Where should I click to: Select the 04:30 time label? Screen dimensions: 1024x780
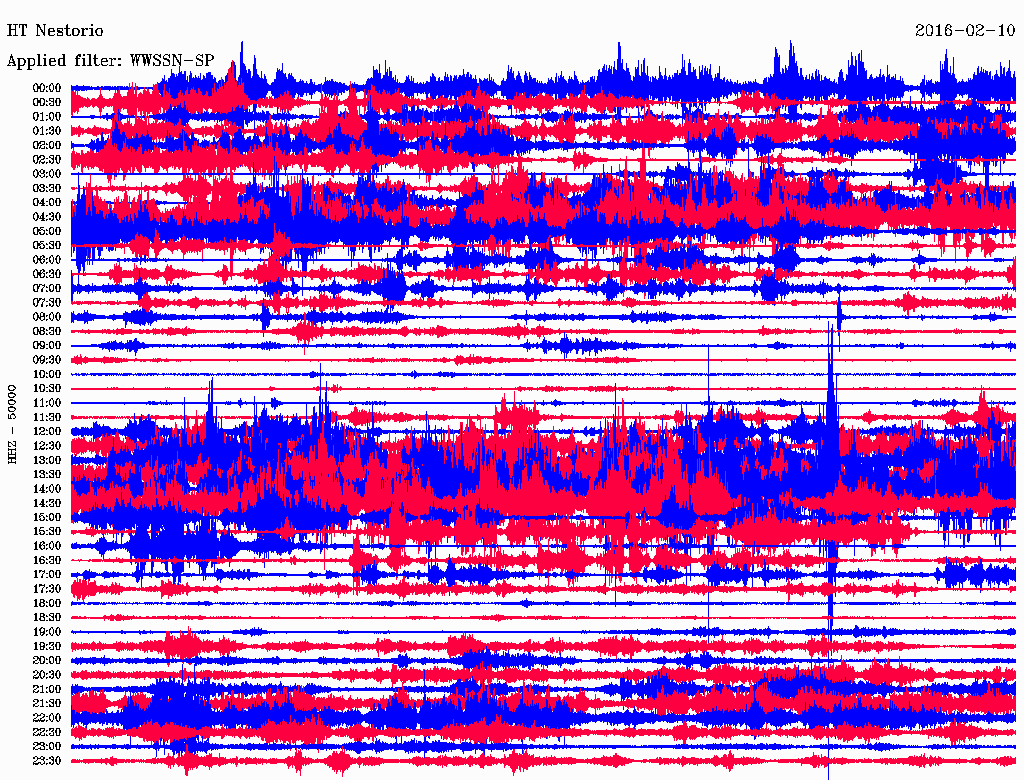tap(47, 217)
